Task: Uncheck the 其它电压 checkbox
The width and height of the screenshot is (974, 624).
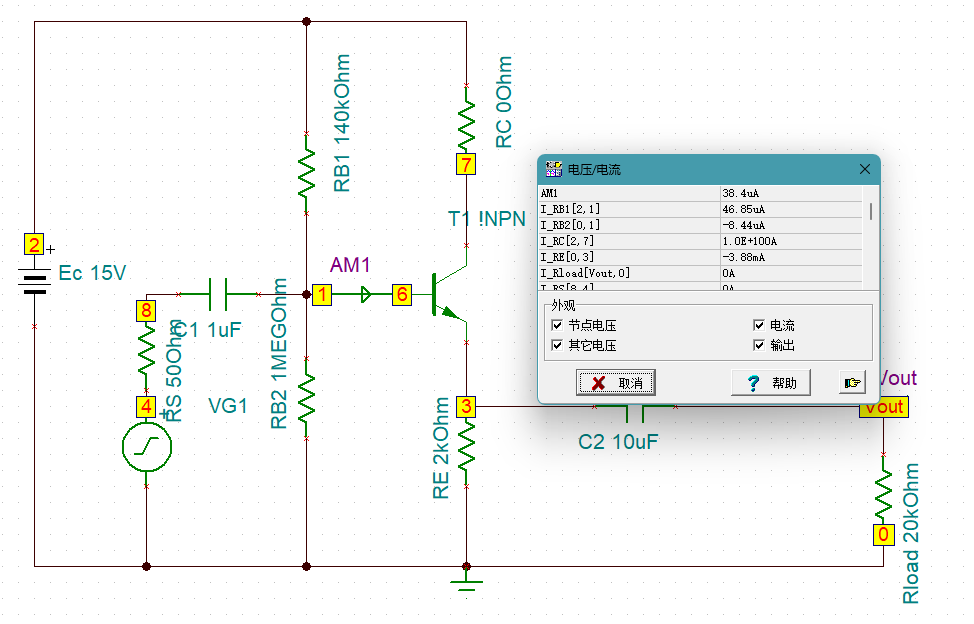Action: [557, 346]
